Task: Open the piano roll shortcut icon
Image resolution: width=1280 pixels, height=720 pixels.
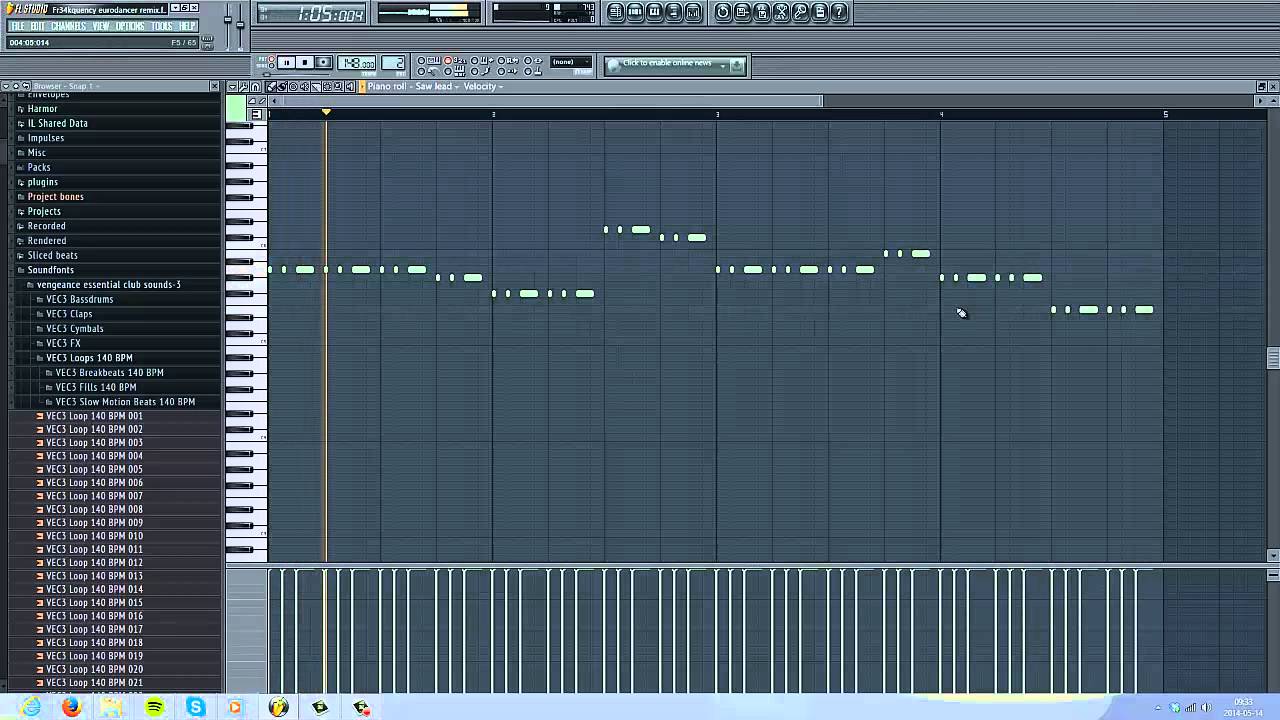Action: [654, 12]
